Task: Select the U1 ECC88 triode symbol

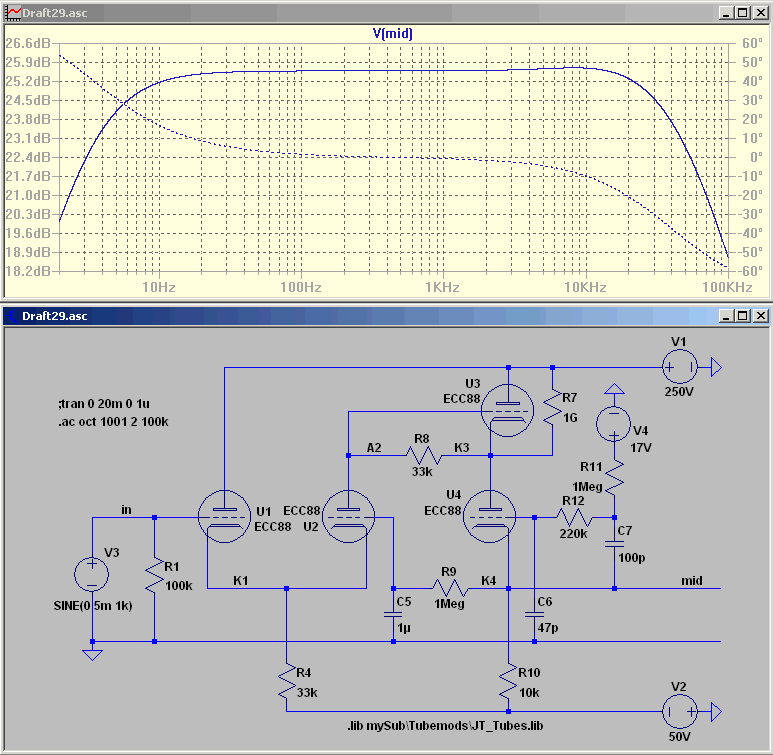Action: point(224,516)
